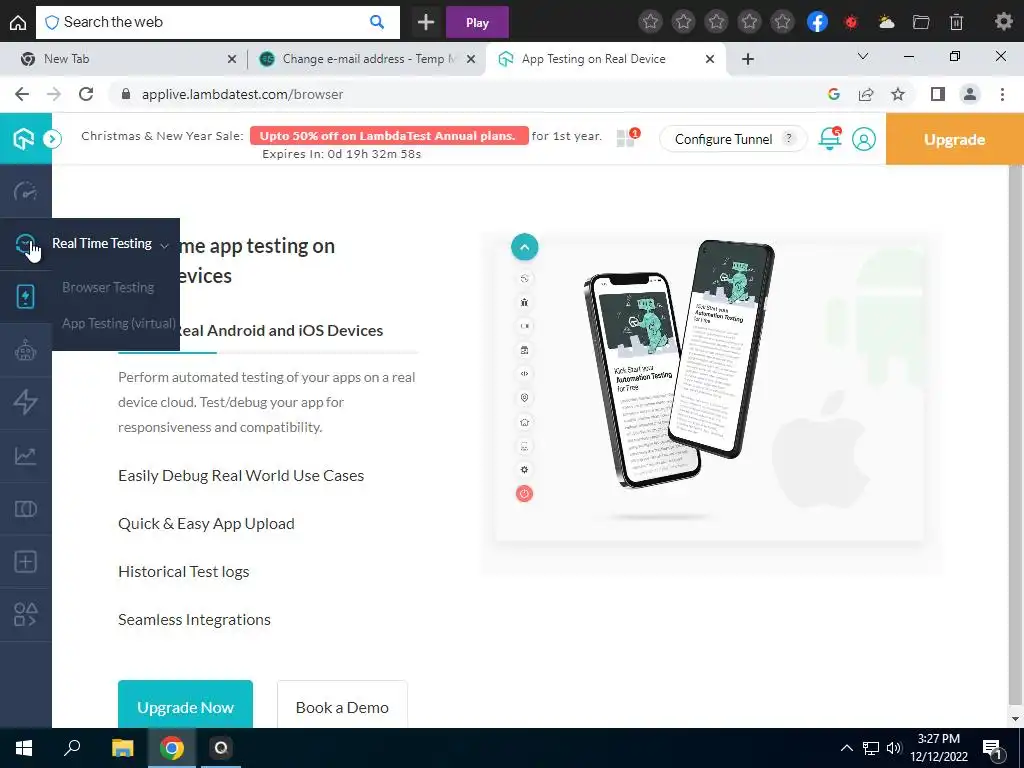The width and height of the screenshot is (1024, 768).
Task: Go back with the browser back arrow
Action: [22, 94]
